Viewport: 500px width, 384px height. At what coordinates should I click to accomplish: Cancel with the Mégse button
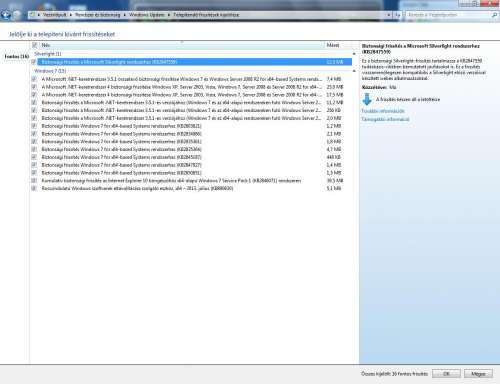(478, 374)
